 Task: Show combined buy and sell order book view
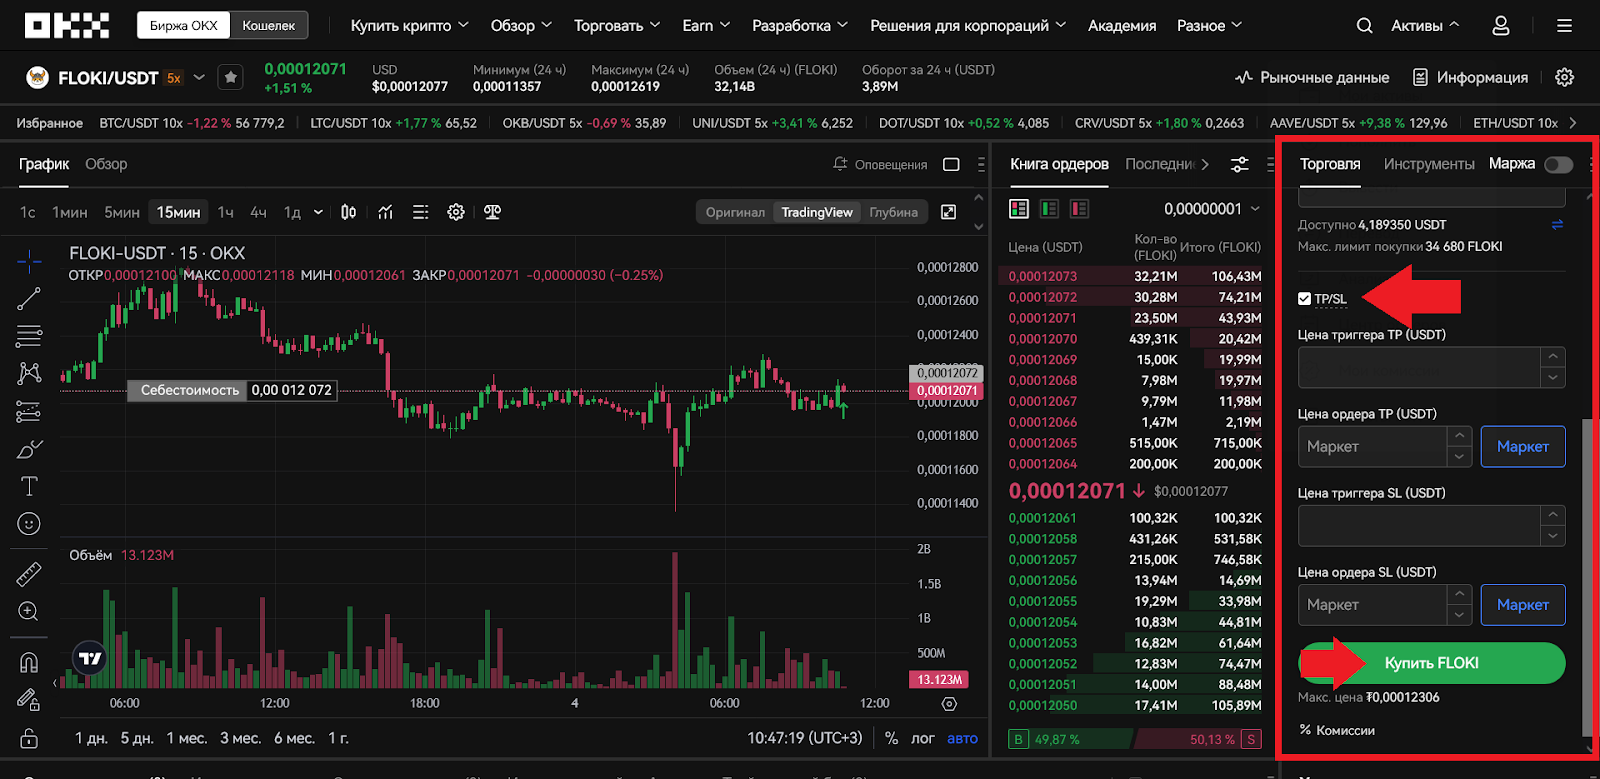tap(1019, 208)
